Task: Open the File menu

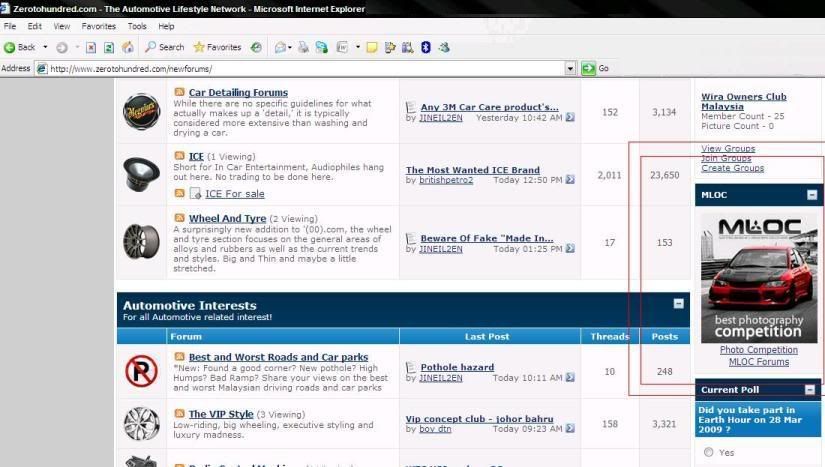Action: click(10, 26)
